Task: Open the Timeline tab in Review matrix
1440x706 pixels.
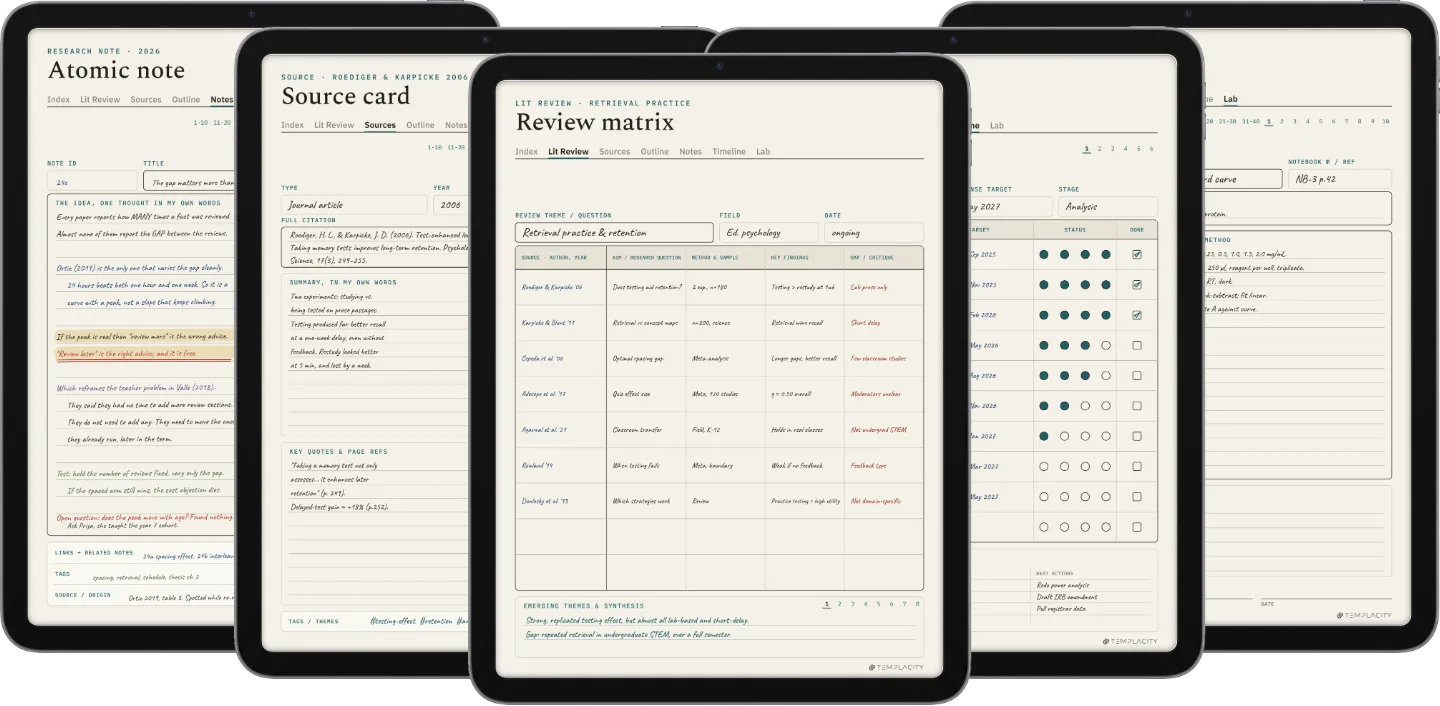Action: 729,152
